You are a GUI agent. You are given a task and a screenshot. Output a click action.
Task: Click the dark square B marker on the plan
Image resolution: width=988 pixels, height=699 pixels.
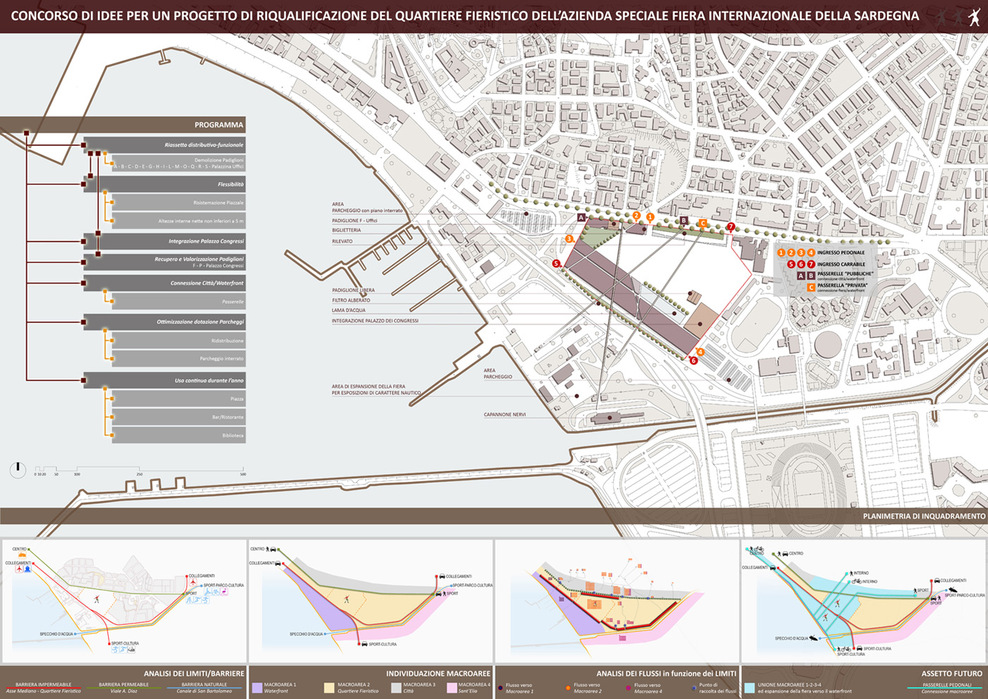coord(684,220)
